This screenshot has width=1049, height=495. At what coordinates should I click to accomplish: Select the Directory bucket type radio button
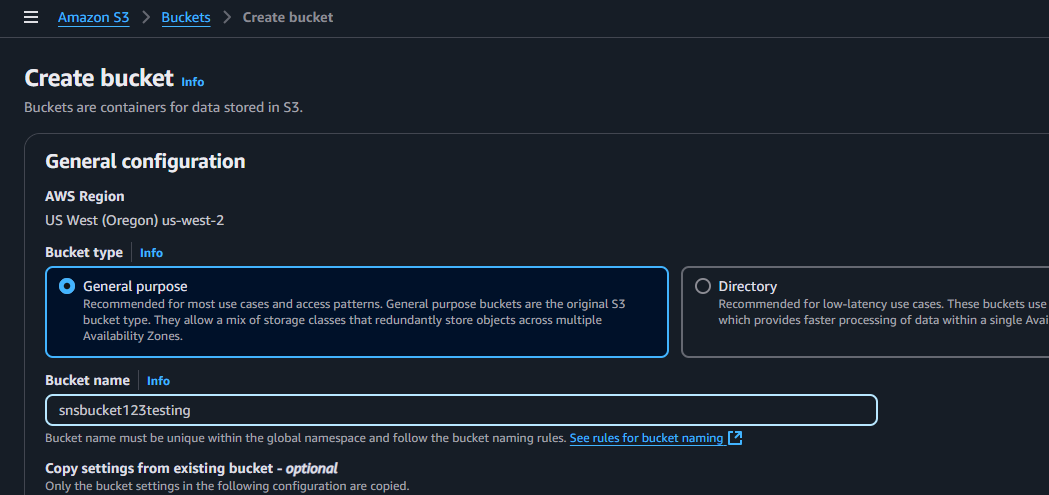point(703,286)
